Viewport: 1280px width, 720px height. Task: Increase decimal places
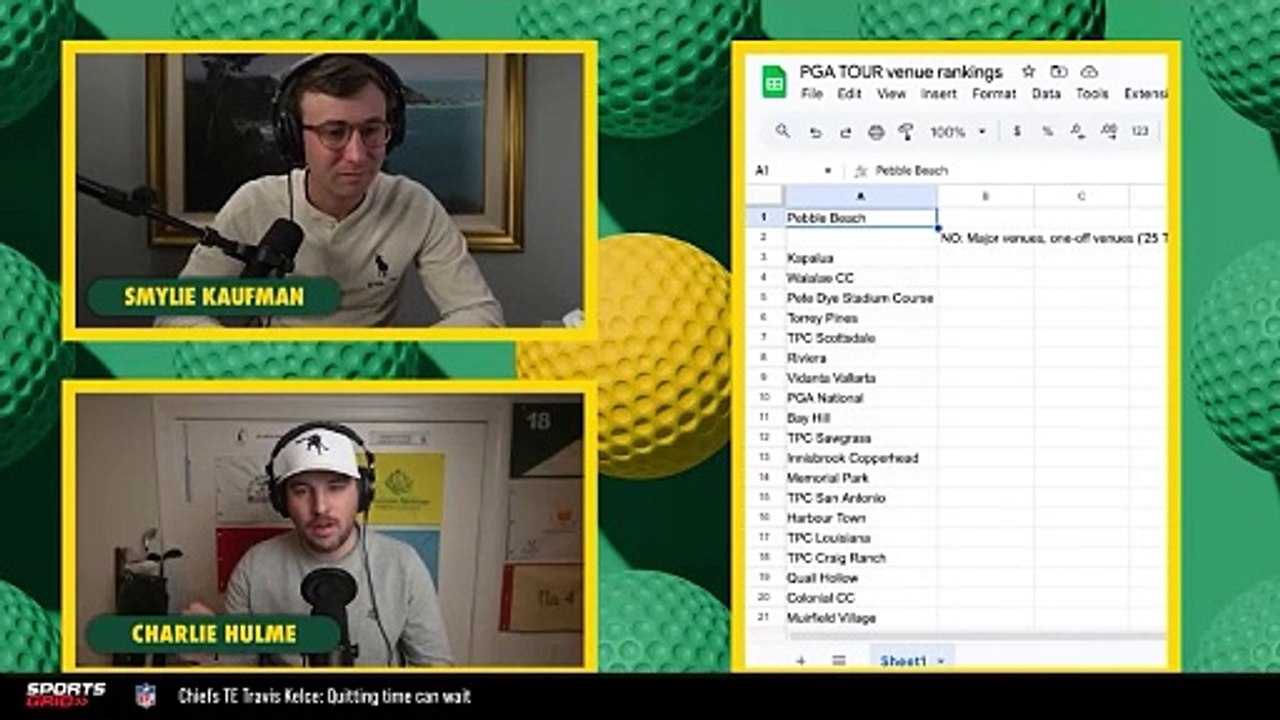tap(1108, 132)
